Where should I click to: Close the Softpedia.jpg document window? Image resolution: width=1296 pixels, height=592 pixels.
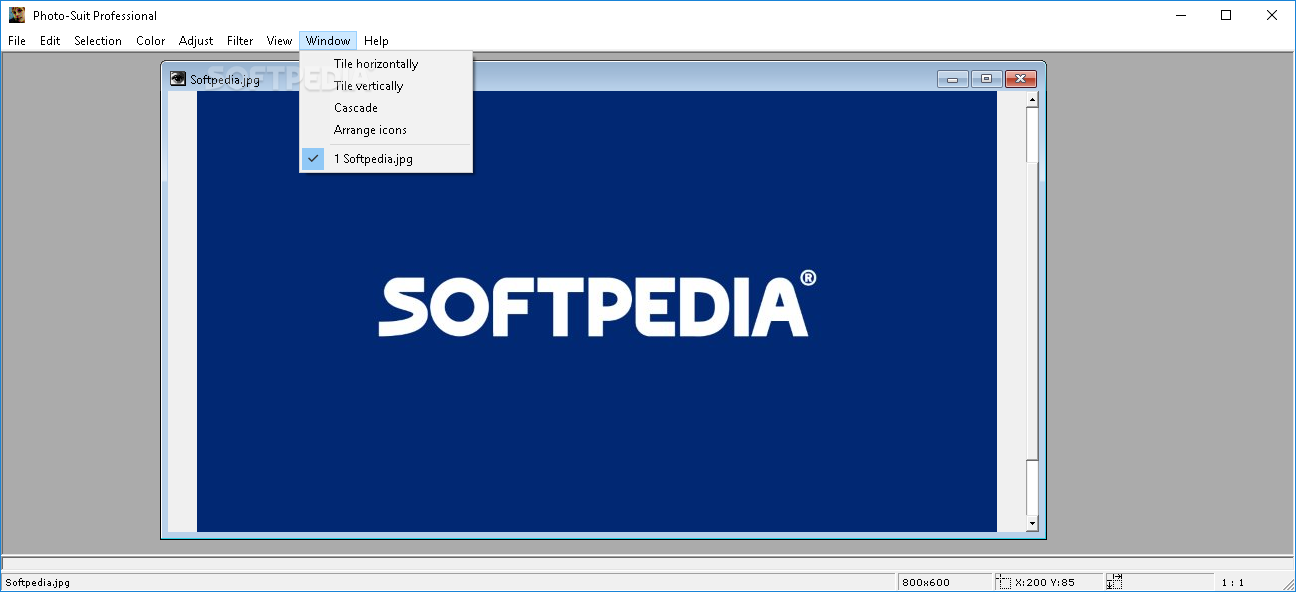point(1020,79)
